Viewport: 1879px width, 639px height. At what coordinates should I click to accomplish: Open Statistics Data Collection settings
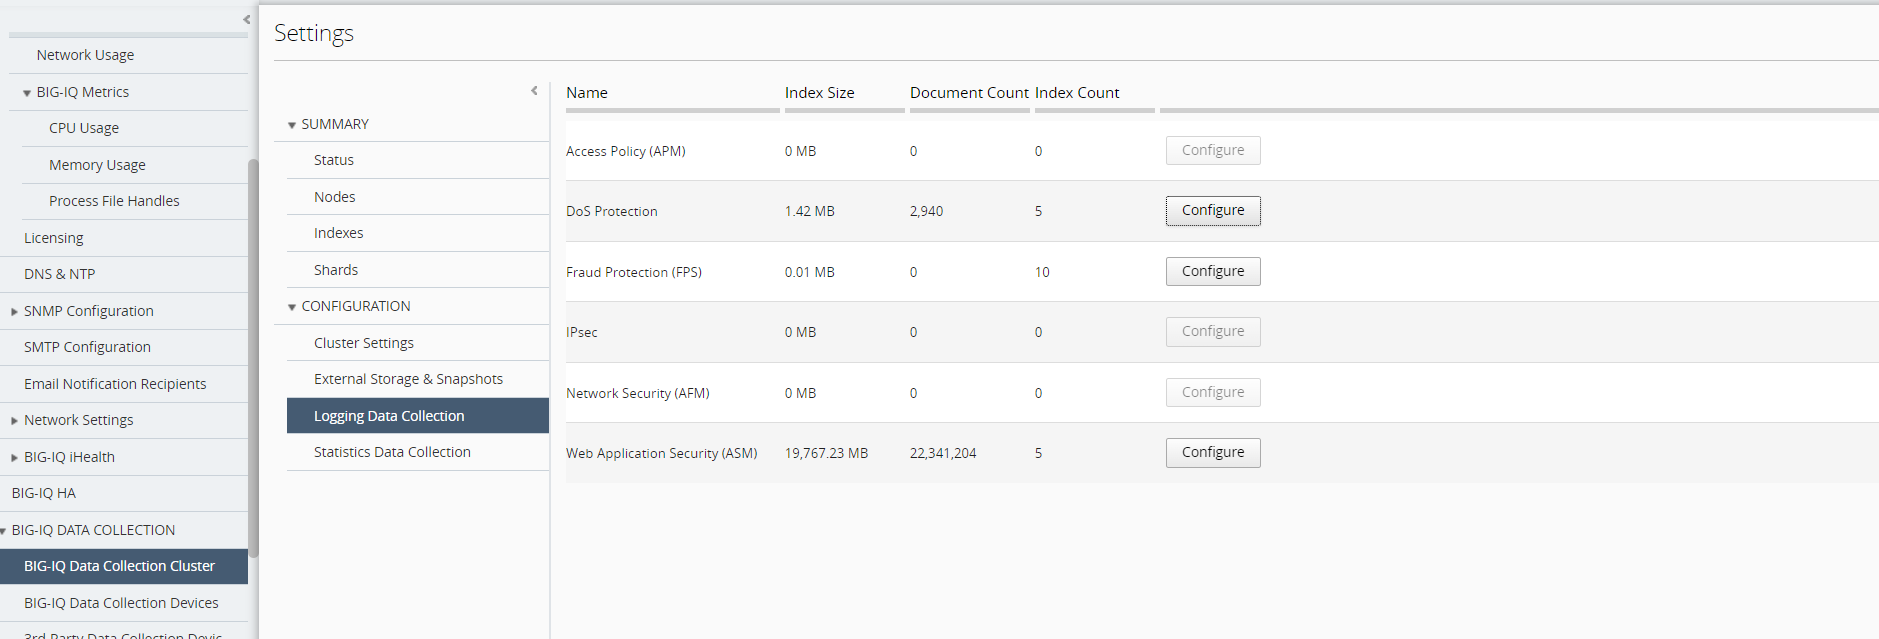(x=392, y=452)
